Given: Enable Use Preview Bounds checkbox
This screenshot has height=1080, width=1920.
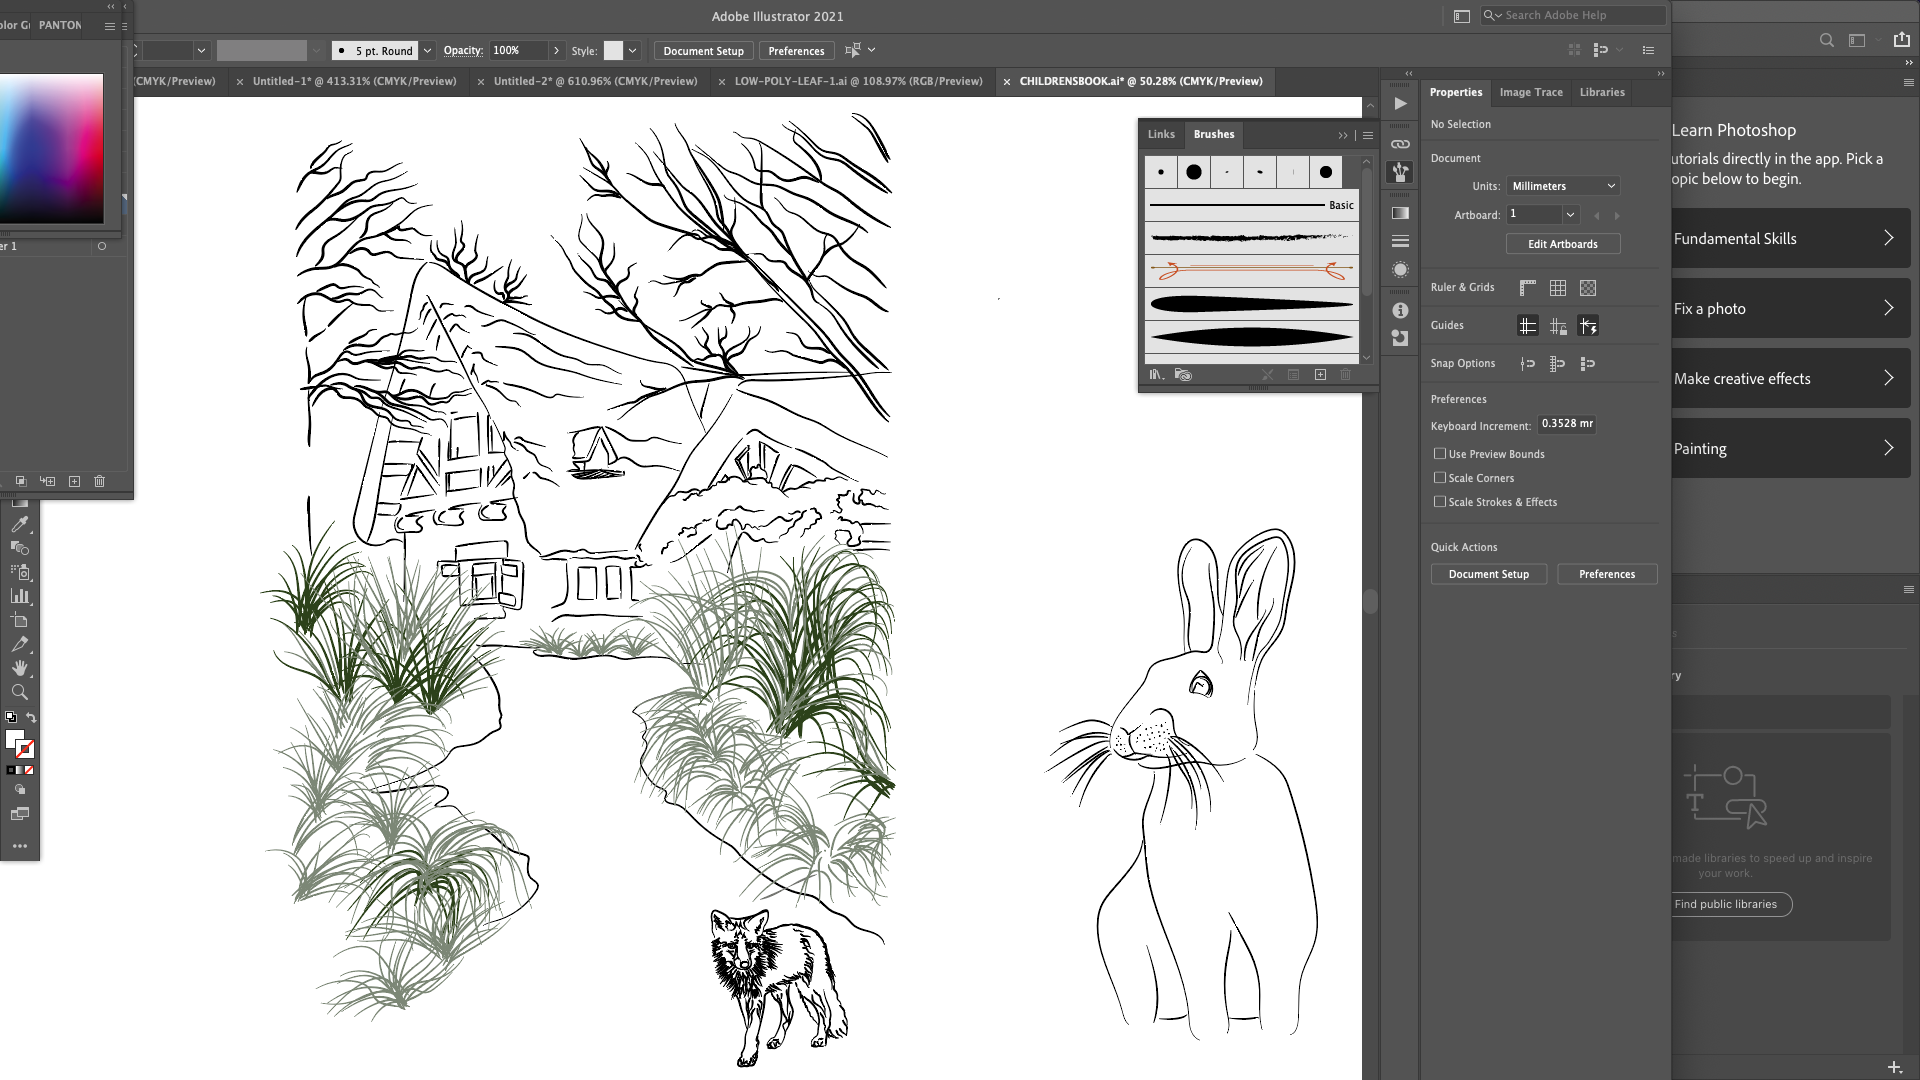Looking at the screenshot, I should (1440, 454).
